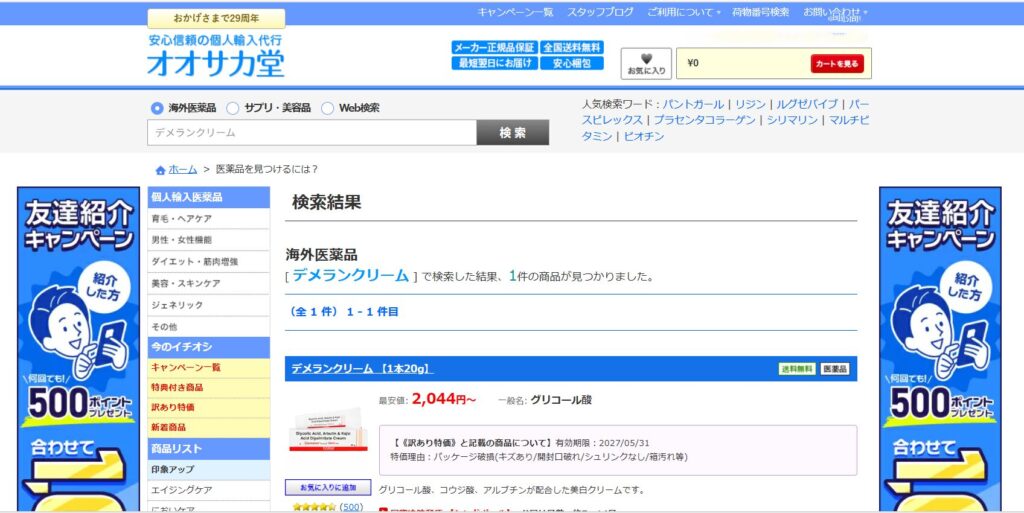Click the メーカー正規品保証 badge
The width and height of the screenshot is (1024, 513).
click(494, 47)
